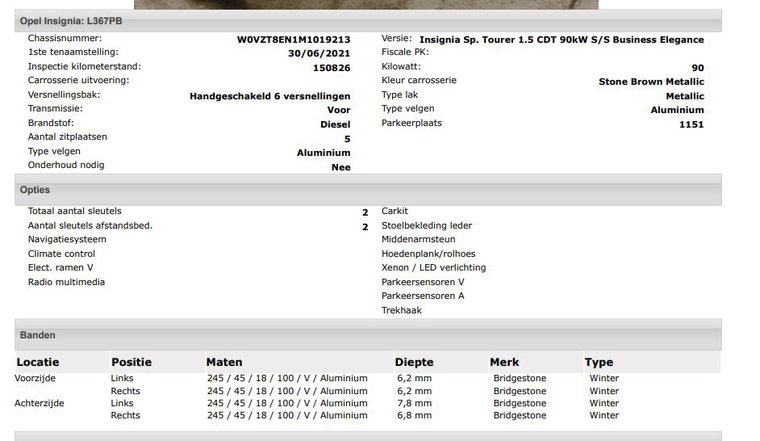Click the first registration date 30/06/2021
This screenshot has height=441, width=760.
click(x=319, y=53)
